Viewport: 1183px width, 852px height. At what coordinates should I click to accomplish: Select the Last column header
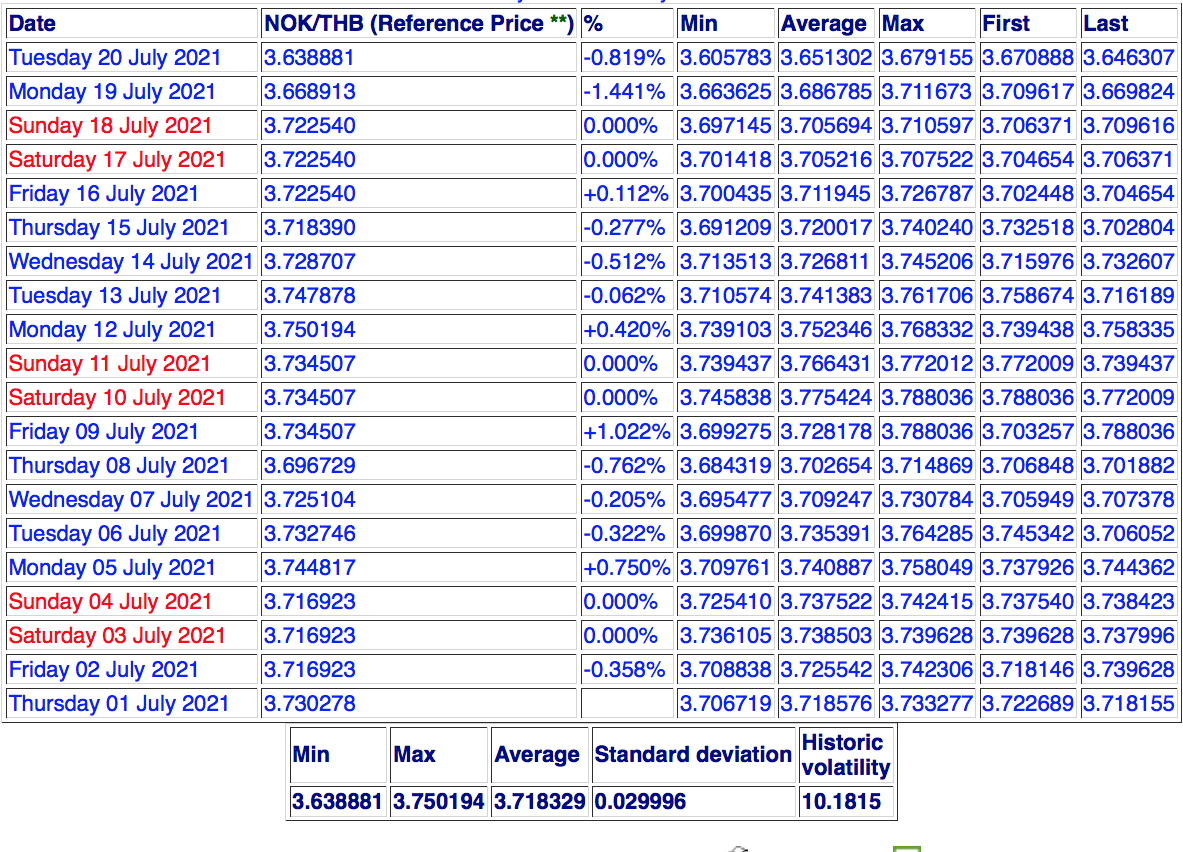click(1105, 24)
